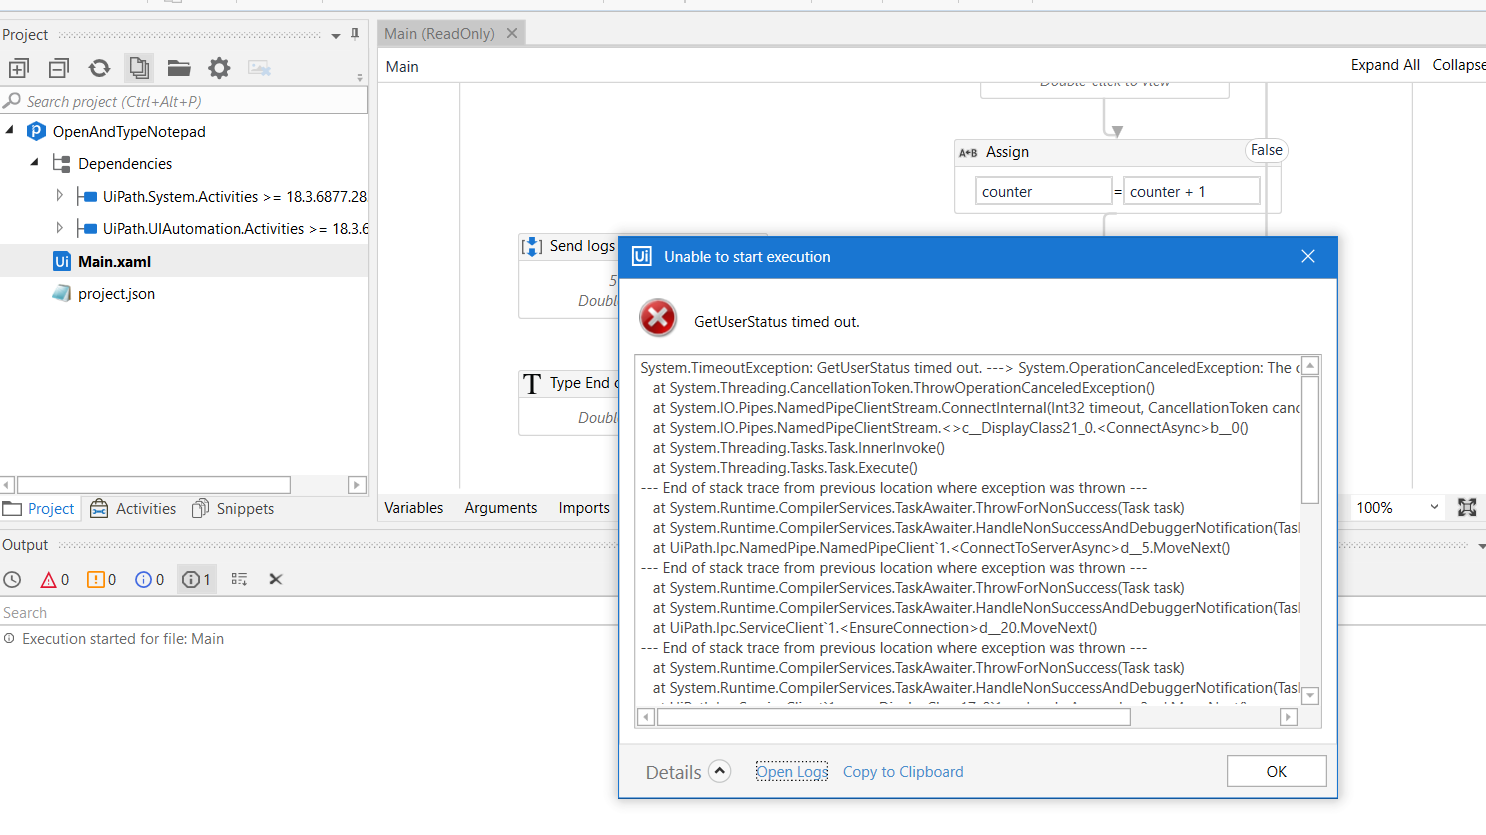Click project tree horizontal scrollbar right arrow

pos(357,485)
